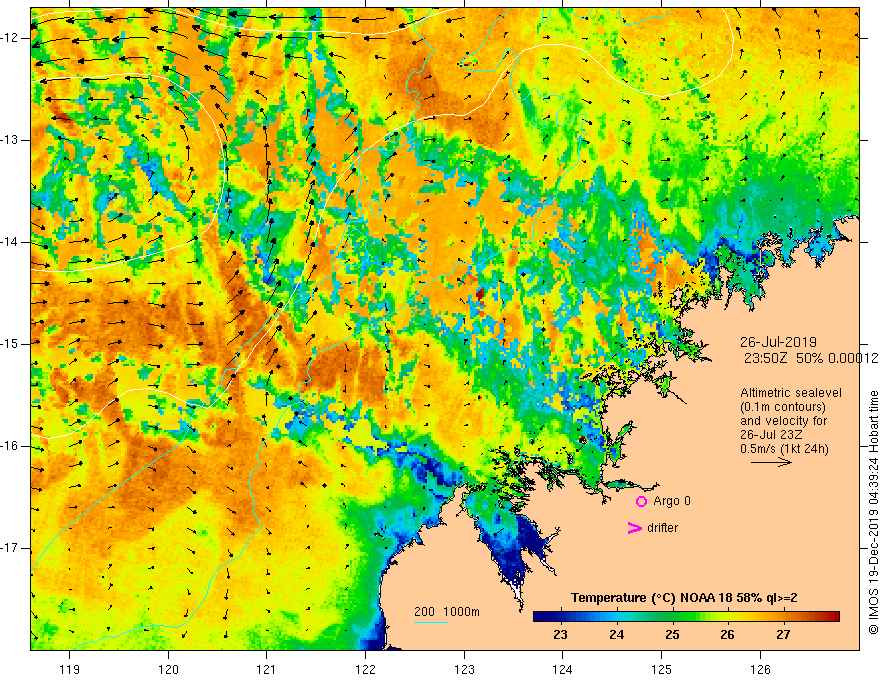This screenshot has width=880, height=680.
Task: Click the 123 longitude axis label
Action: click(x=464, y=670)
